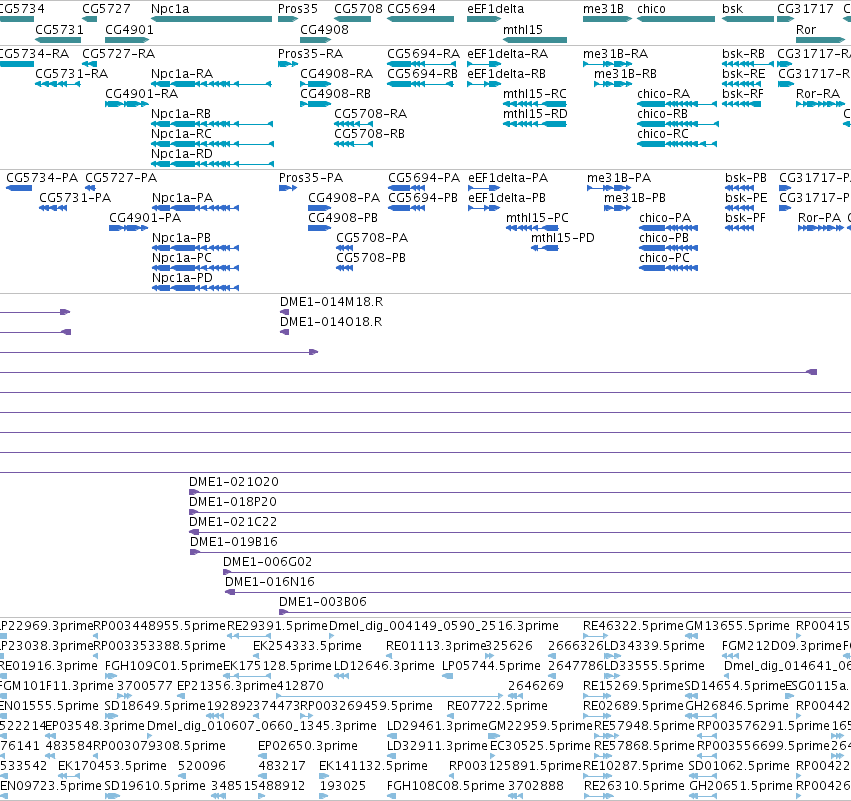This screenshot has height=801, width=851.
Task: Select the CG5694 gene glyph
Action: pos(420,19)
